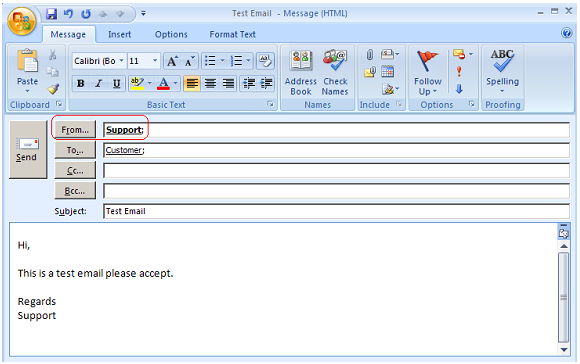Viewport: 580px width, 364px height.
Task: Click the message body vertical scrollbar
Action: point(563,297)
